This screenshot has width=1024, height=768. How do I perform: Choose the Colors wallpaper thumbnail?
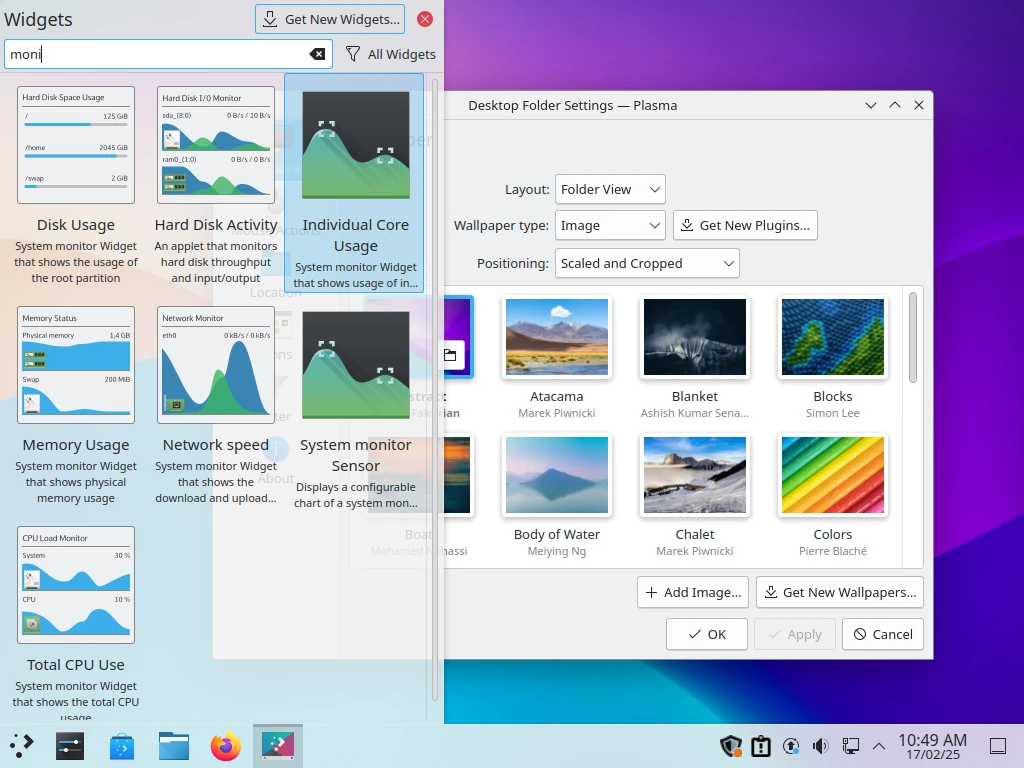click(833, 475)
